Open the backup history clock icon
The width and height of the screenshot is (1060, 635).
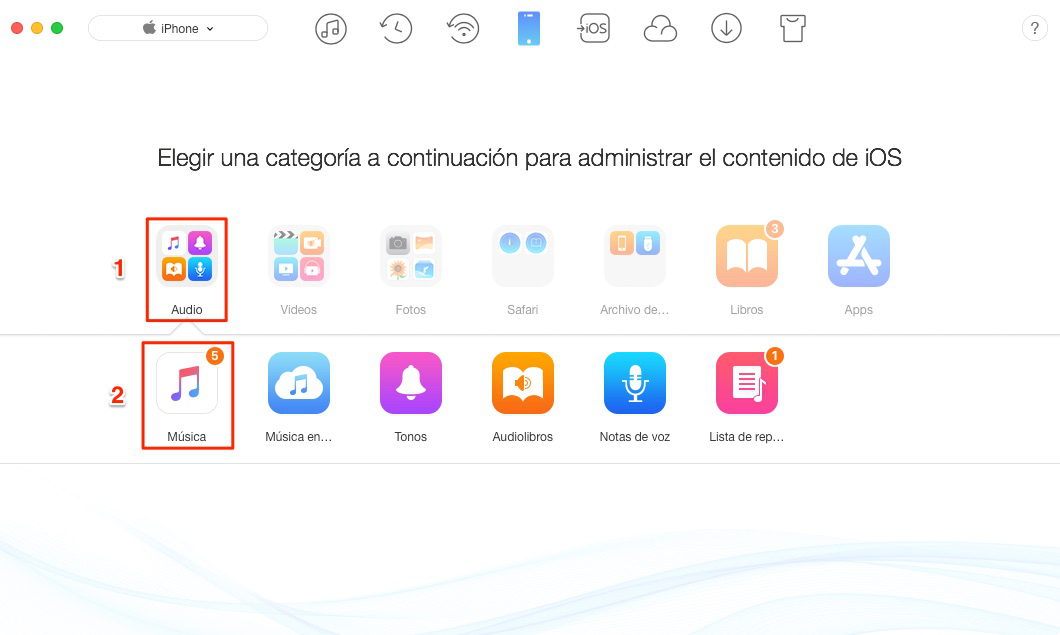(396, 29)
